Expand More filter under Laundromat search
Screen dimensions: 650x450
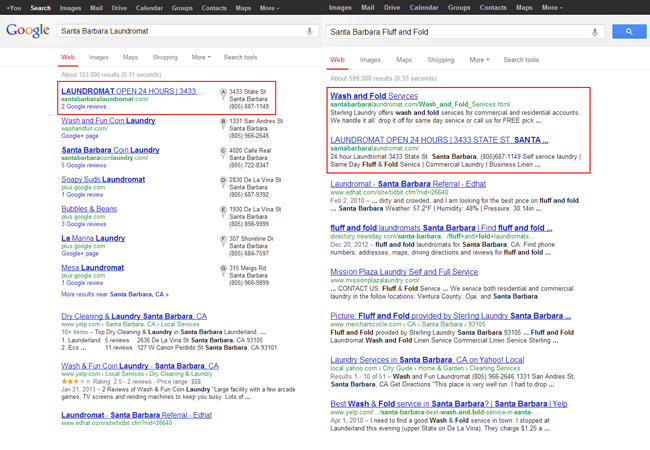(201, 57)
